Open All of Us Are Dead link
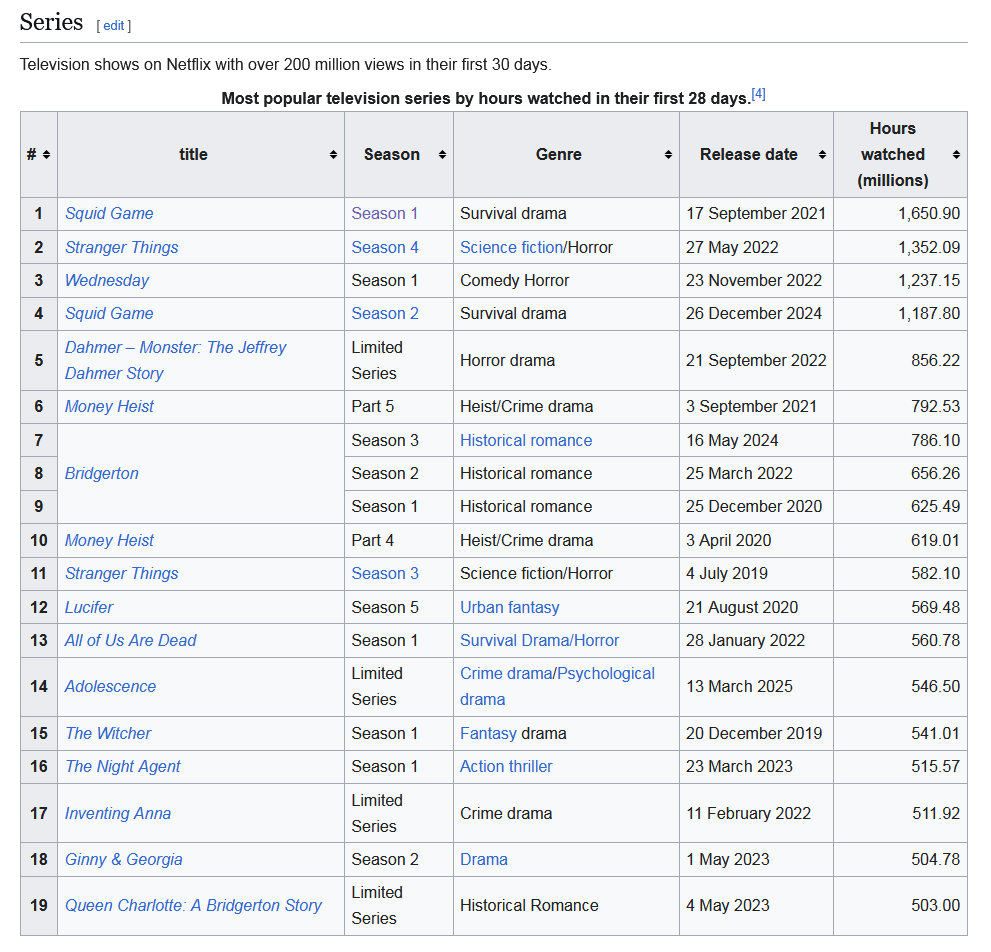The width and height of the screenshot is (991, 952). tap(131, 640)
